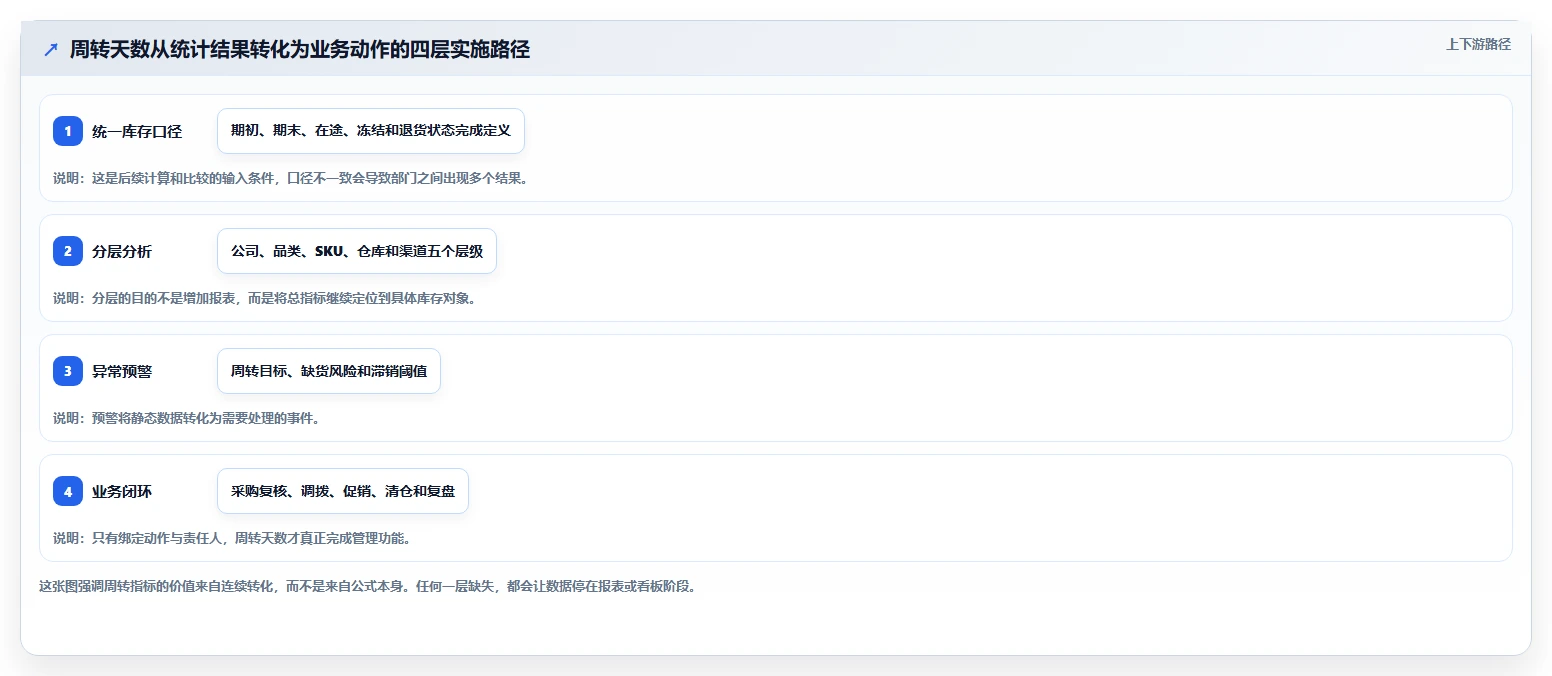The width and height of the screenshot is (1552, 676).
Task: Click the footer summary 这张图强调周转指标的价值
Action: [x=367, y=586]
